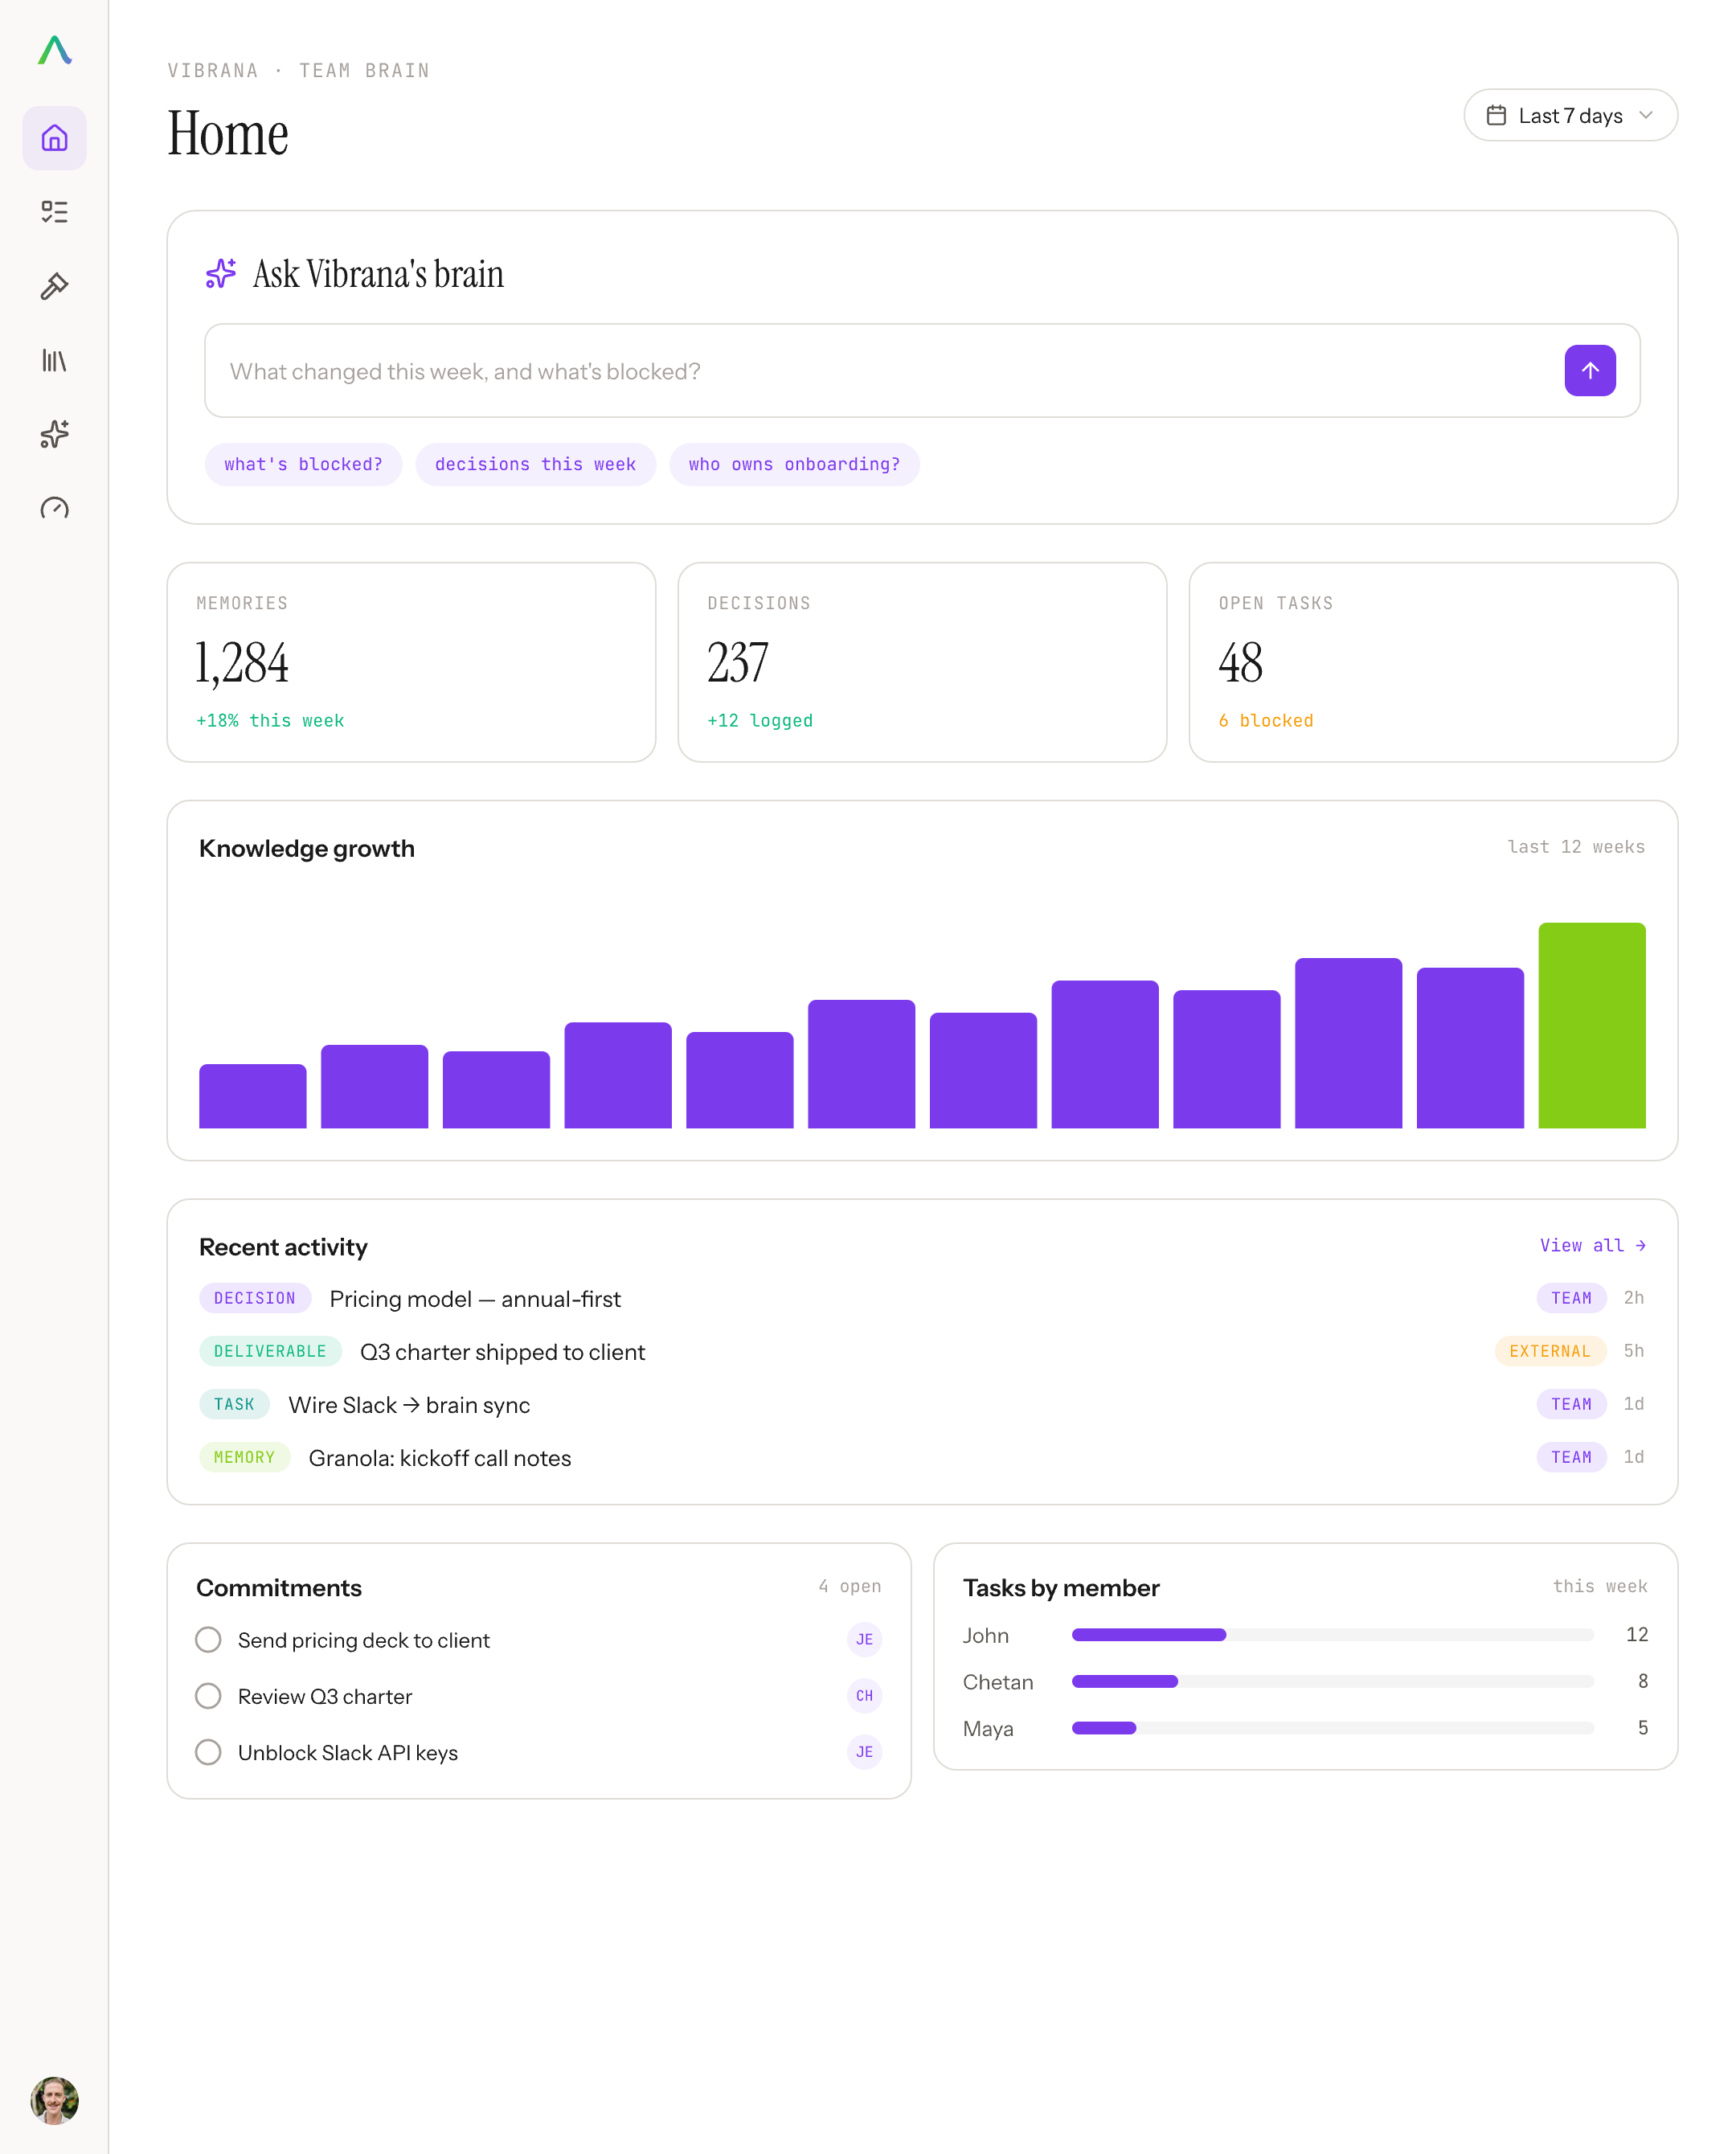Open the task checklist sidebar icon
The height and width of the screenshot is (2154, 1736).
point(55,212)
